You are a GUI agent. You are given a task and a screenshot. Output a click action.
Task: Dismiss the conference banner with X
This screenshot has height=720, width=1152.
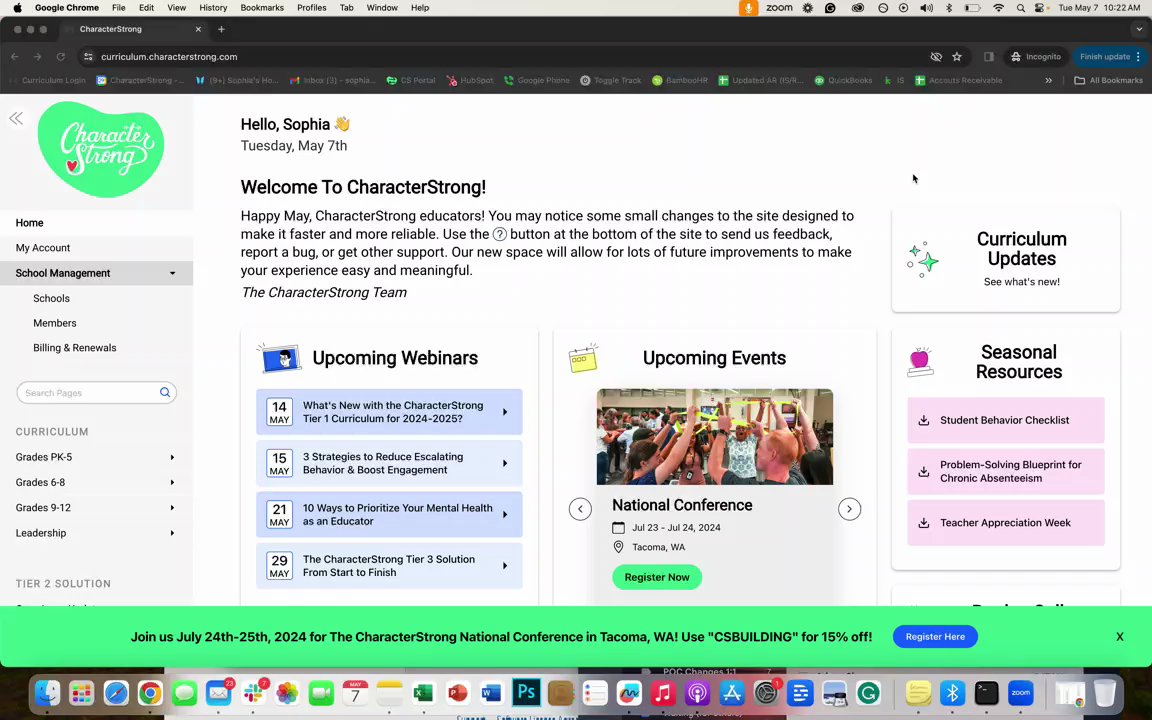pos(1119,637)
